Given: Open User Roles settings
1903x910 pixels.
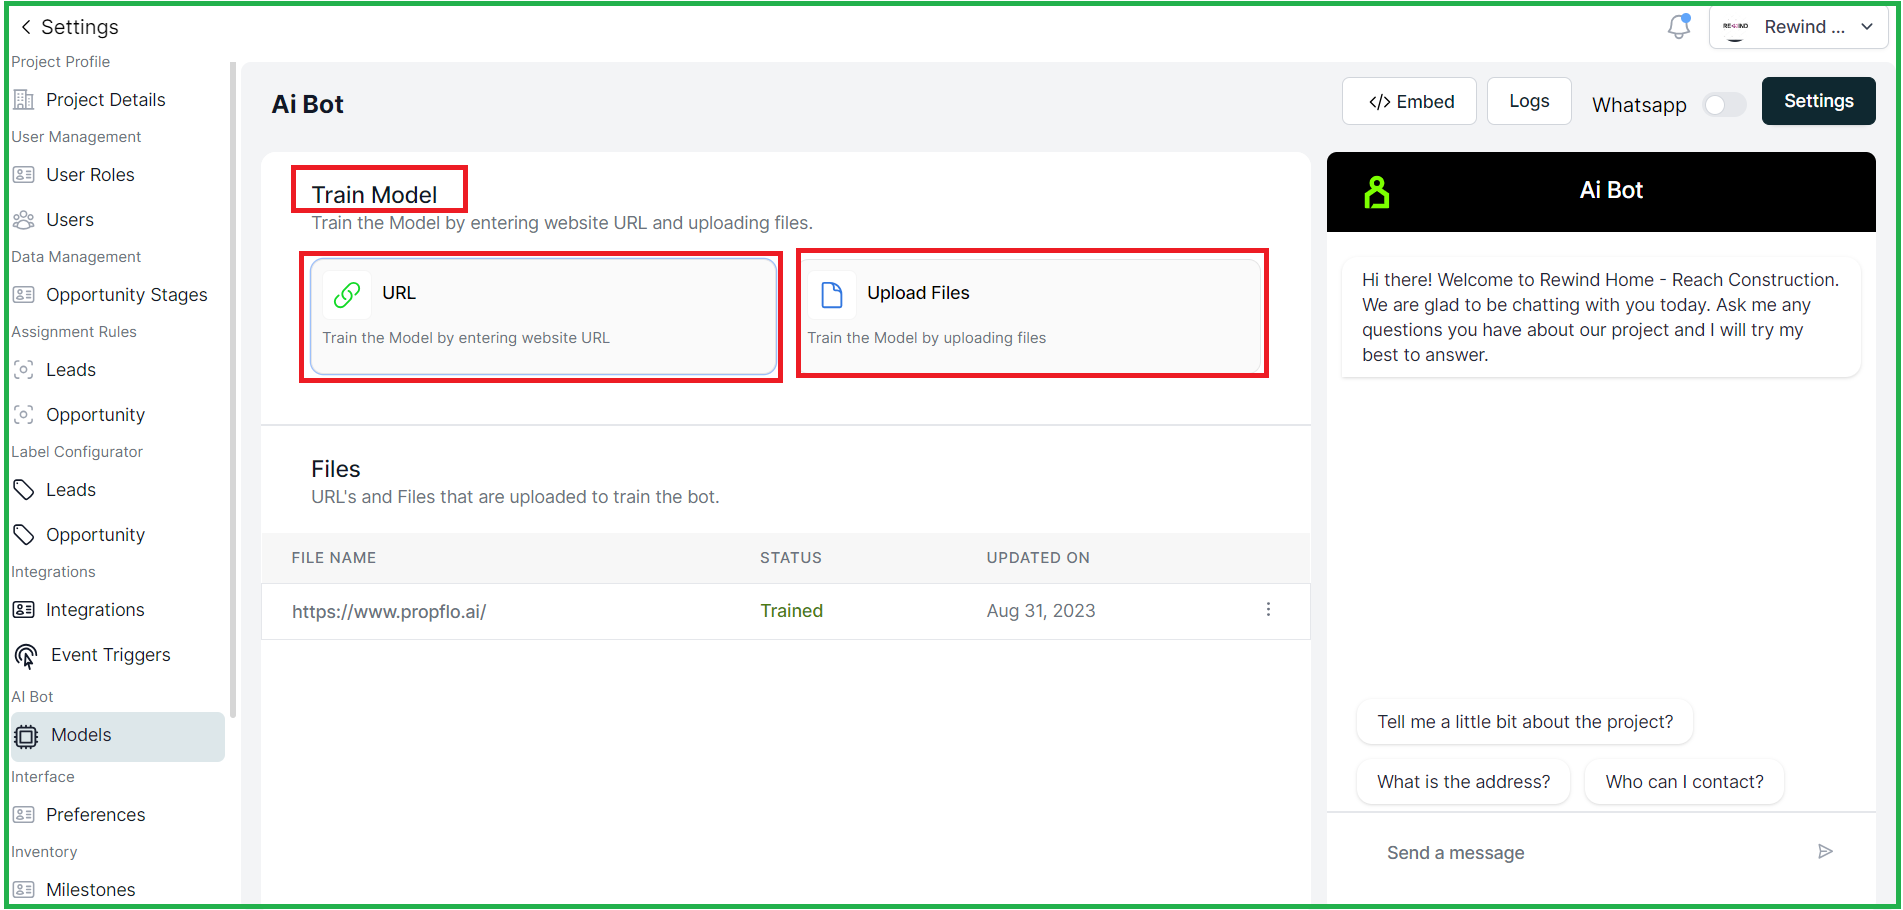Looking at the screenshot, I should point(90,175).
